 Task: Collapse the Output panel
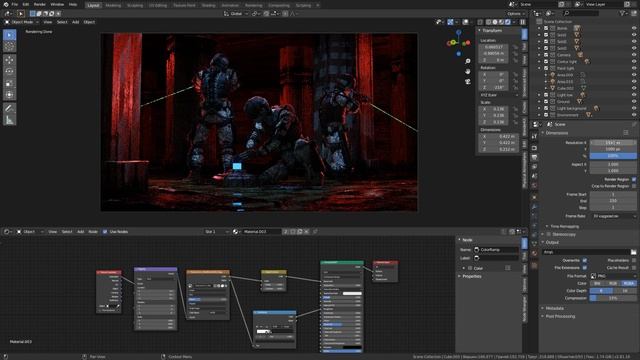click(551, 242)
